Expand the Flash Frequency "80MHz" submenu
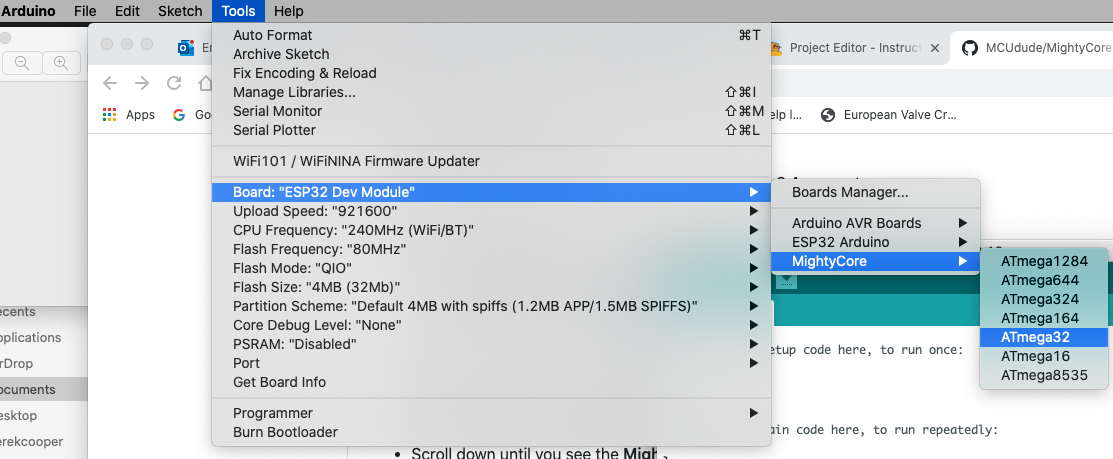This screenshot has height=459, width=1113. pyautogui.click(x=491, y=249)
